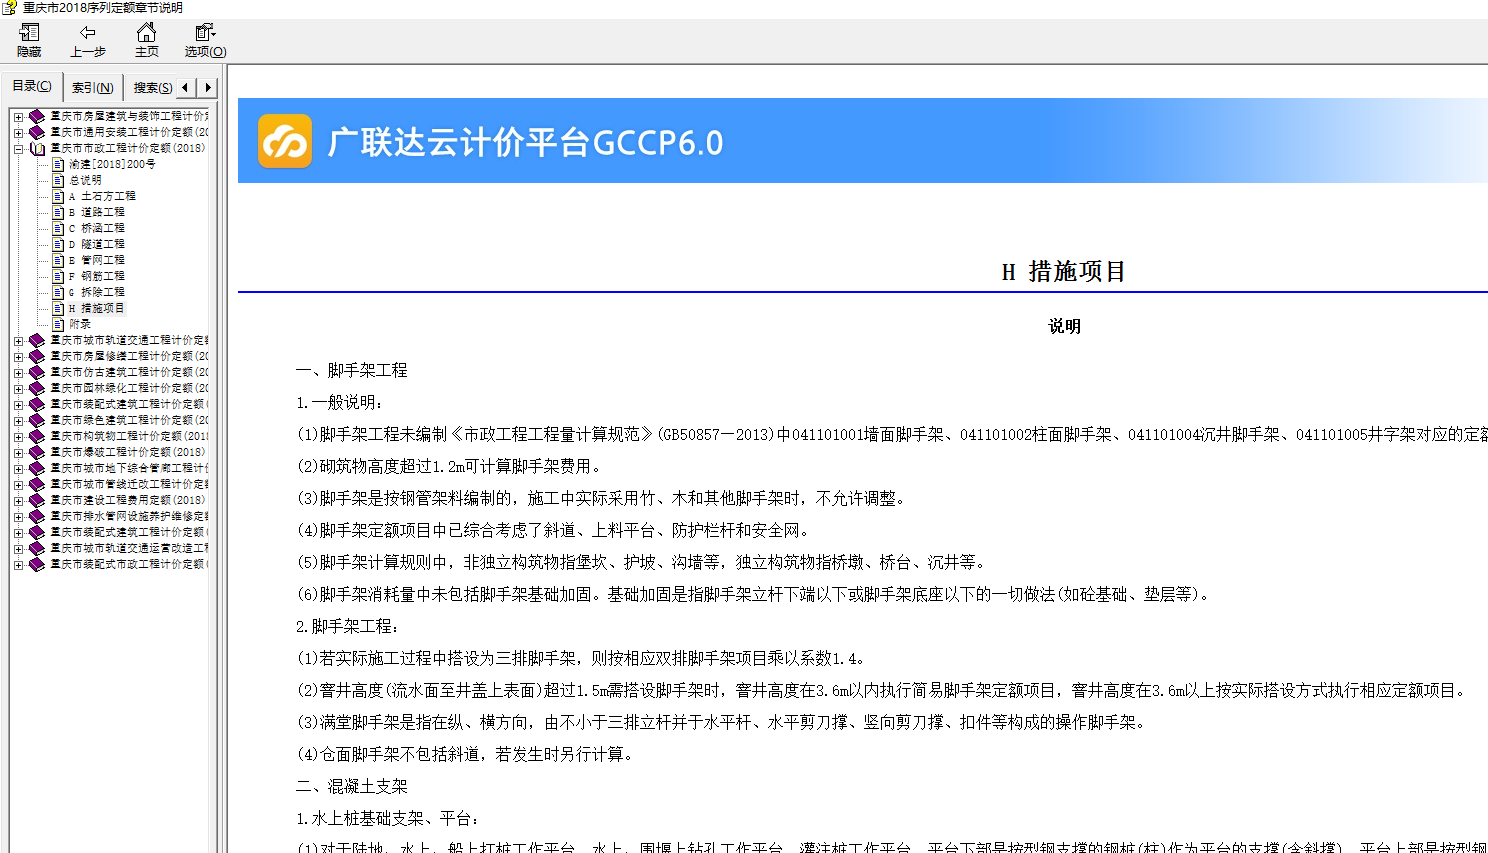Expand 重庆市城市轨道交通工程计价定额 node
This screenshot has width=1488, height=853.
pos(18,340)
